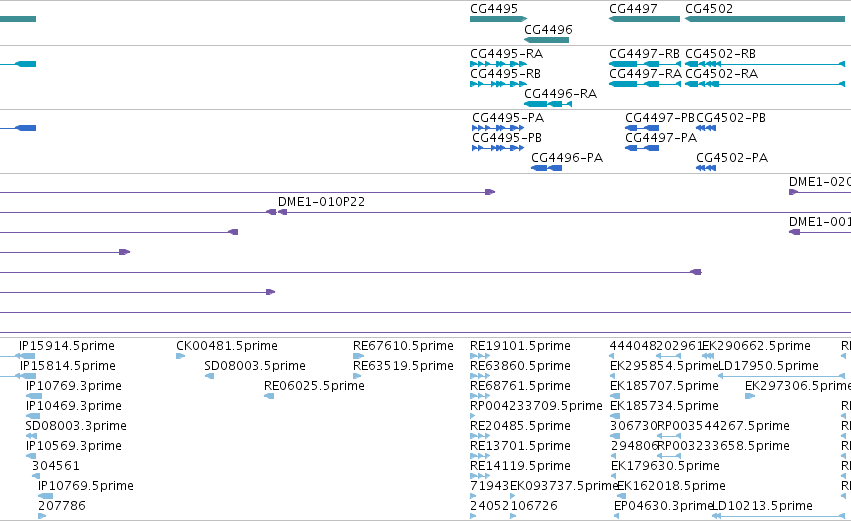Select EST RE63860.5prime label
This screenshot has height=521, width=851.
click(x=520, y=366)
